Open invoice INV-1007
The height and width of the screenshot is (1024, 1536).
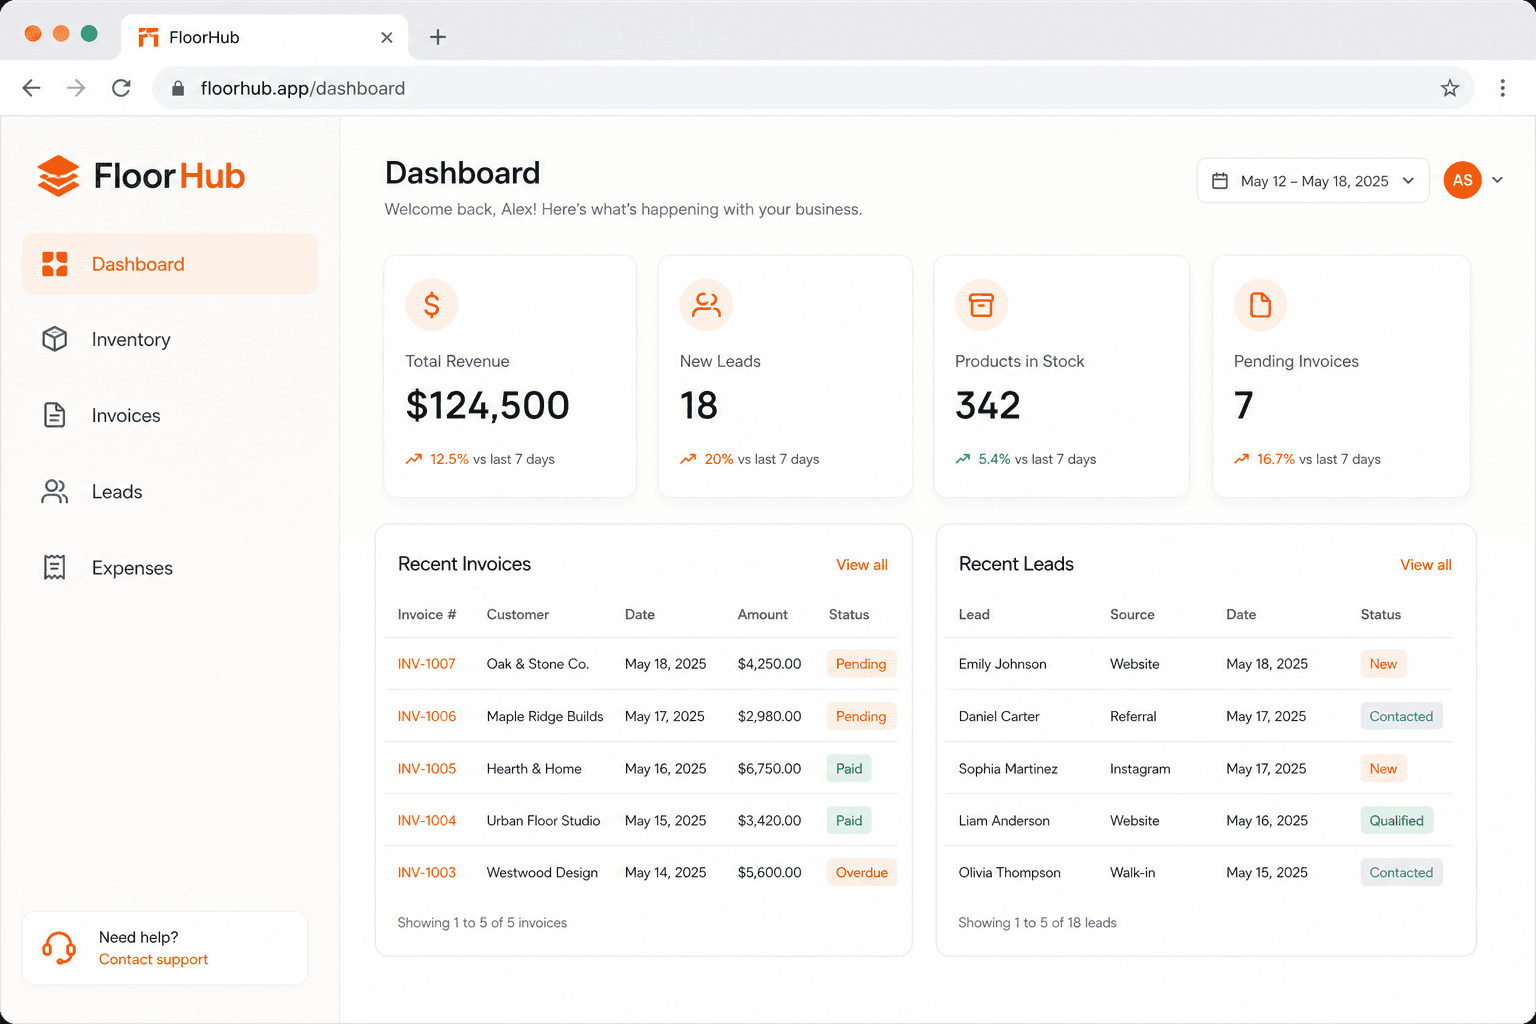pyautogui.click(x=427, y=664)
